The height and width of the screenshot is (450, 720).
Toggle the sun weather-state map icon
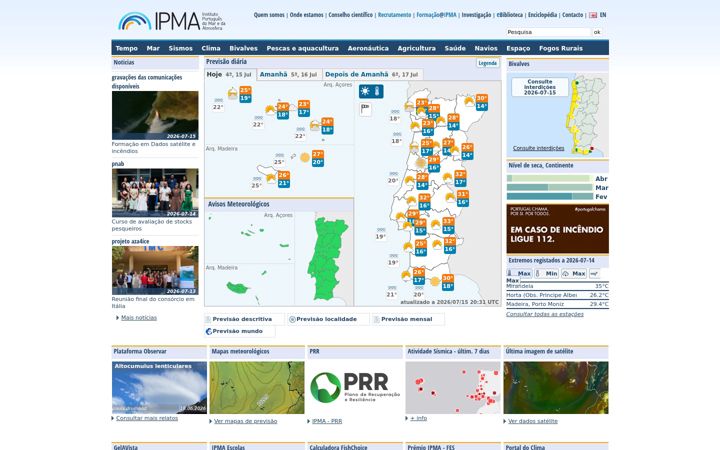click(365, 91)
